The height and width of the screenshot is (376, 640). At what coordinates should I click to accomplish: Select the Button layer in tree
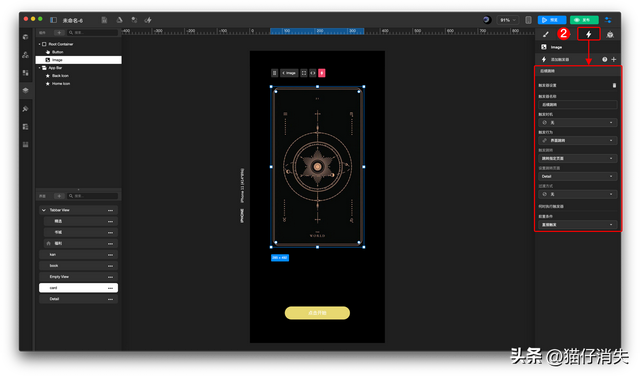point(78,52)
